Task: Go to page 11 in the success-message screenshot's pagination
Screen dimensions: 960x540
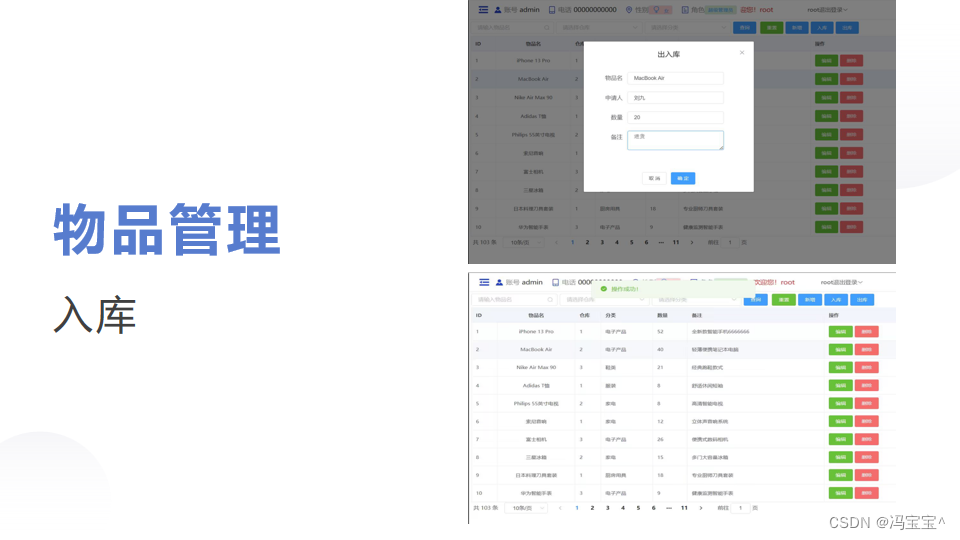Action: (684, 508)
